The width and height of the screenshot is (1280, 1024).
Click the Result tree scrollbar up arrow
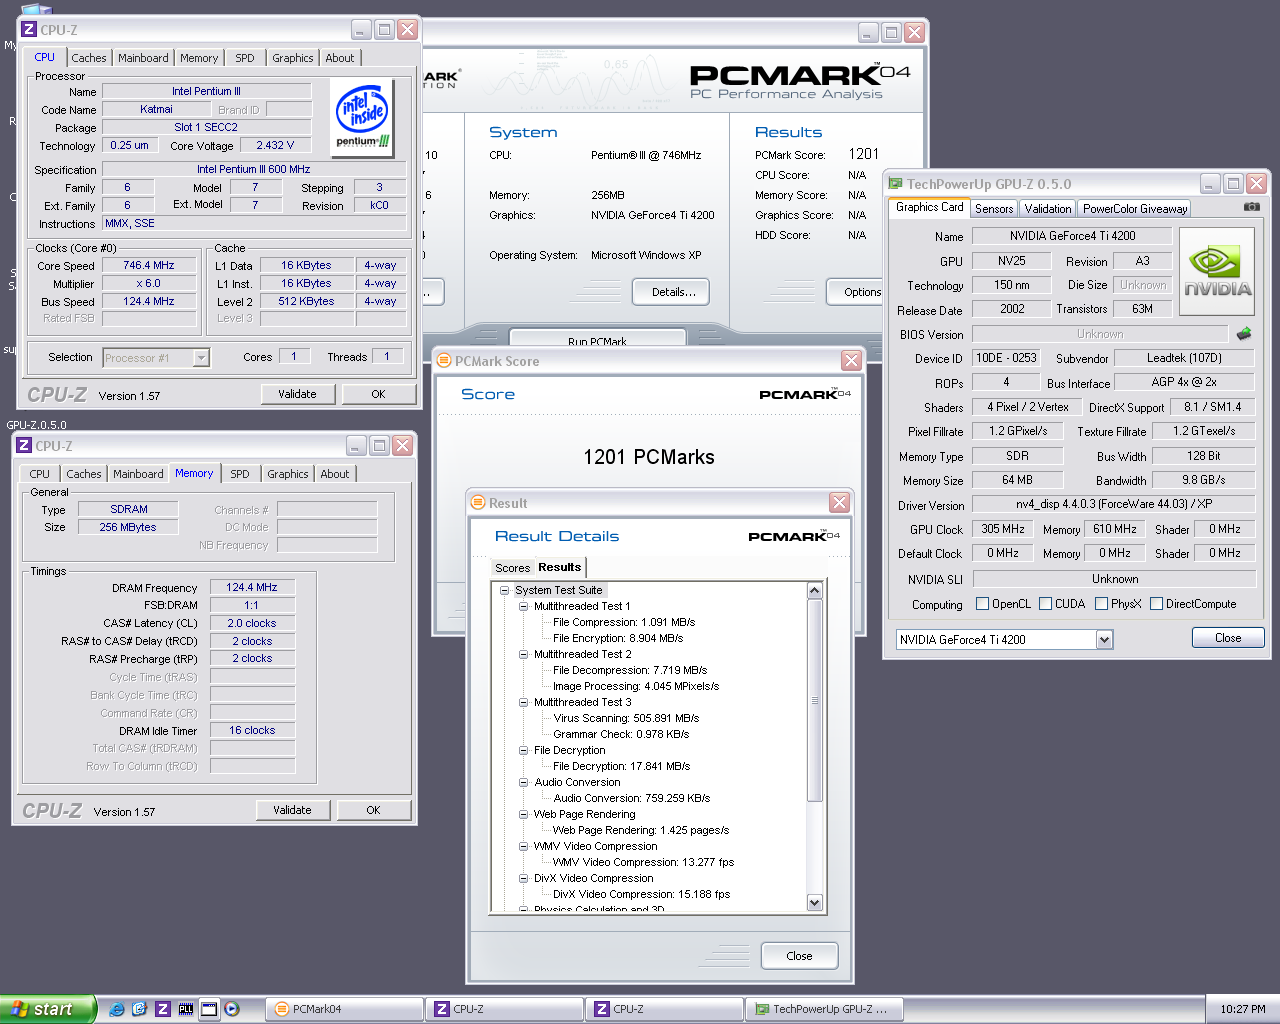(x=814, y=590)
